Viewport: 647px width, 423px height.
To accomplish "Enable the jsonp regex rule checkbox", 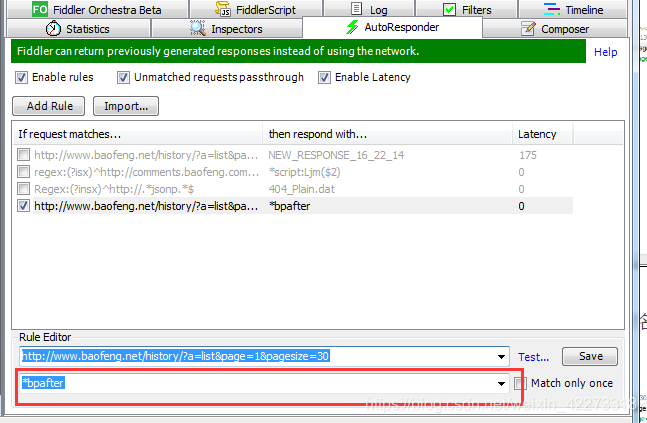I will pos(24,189).
